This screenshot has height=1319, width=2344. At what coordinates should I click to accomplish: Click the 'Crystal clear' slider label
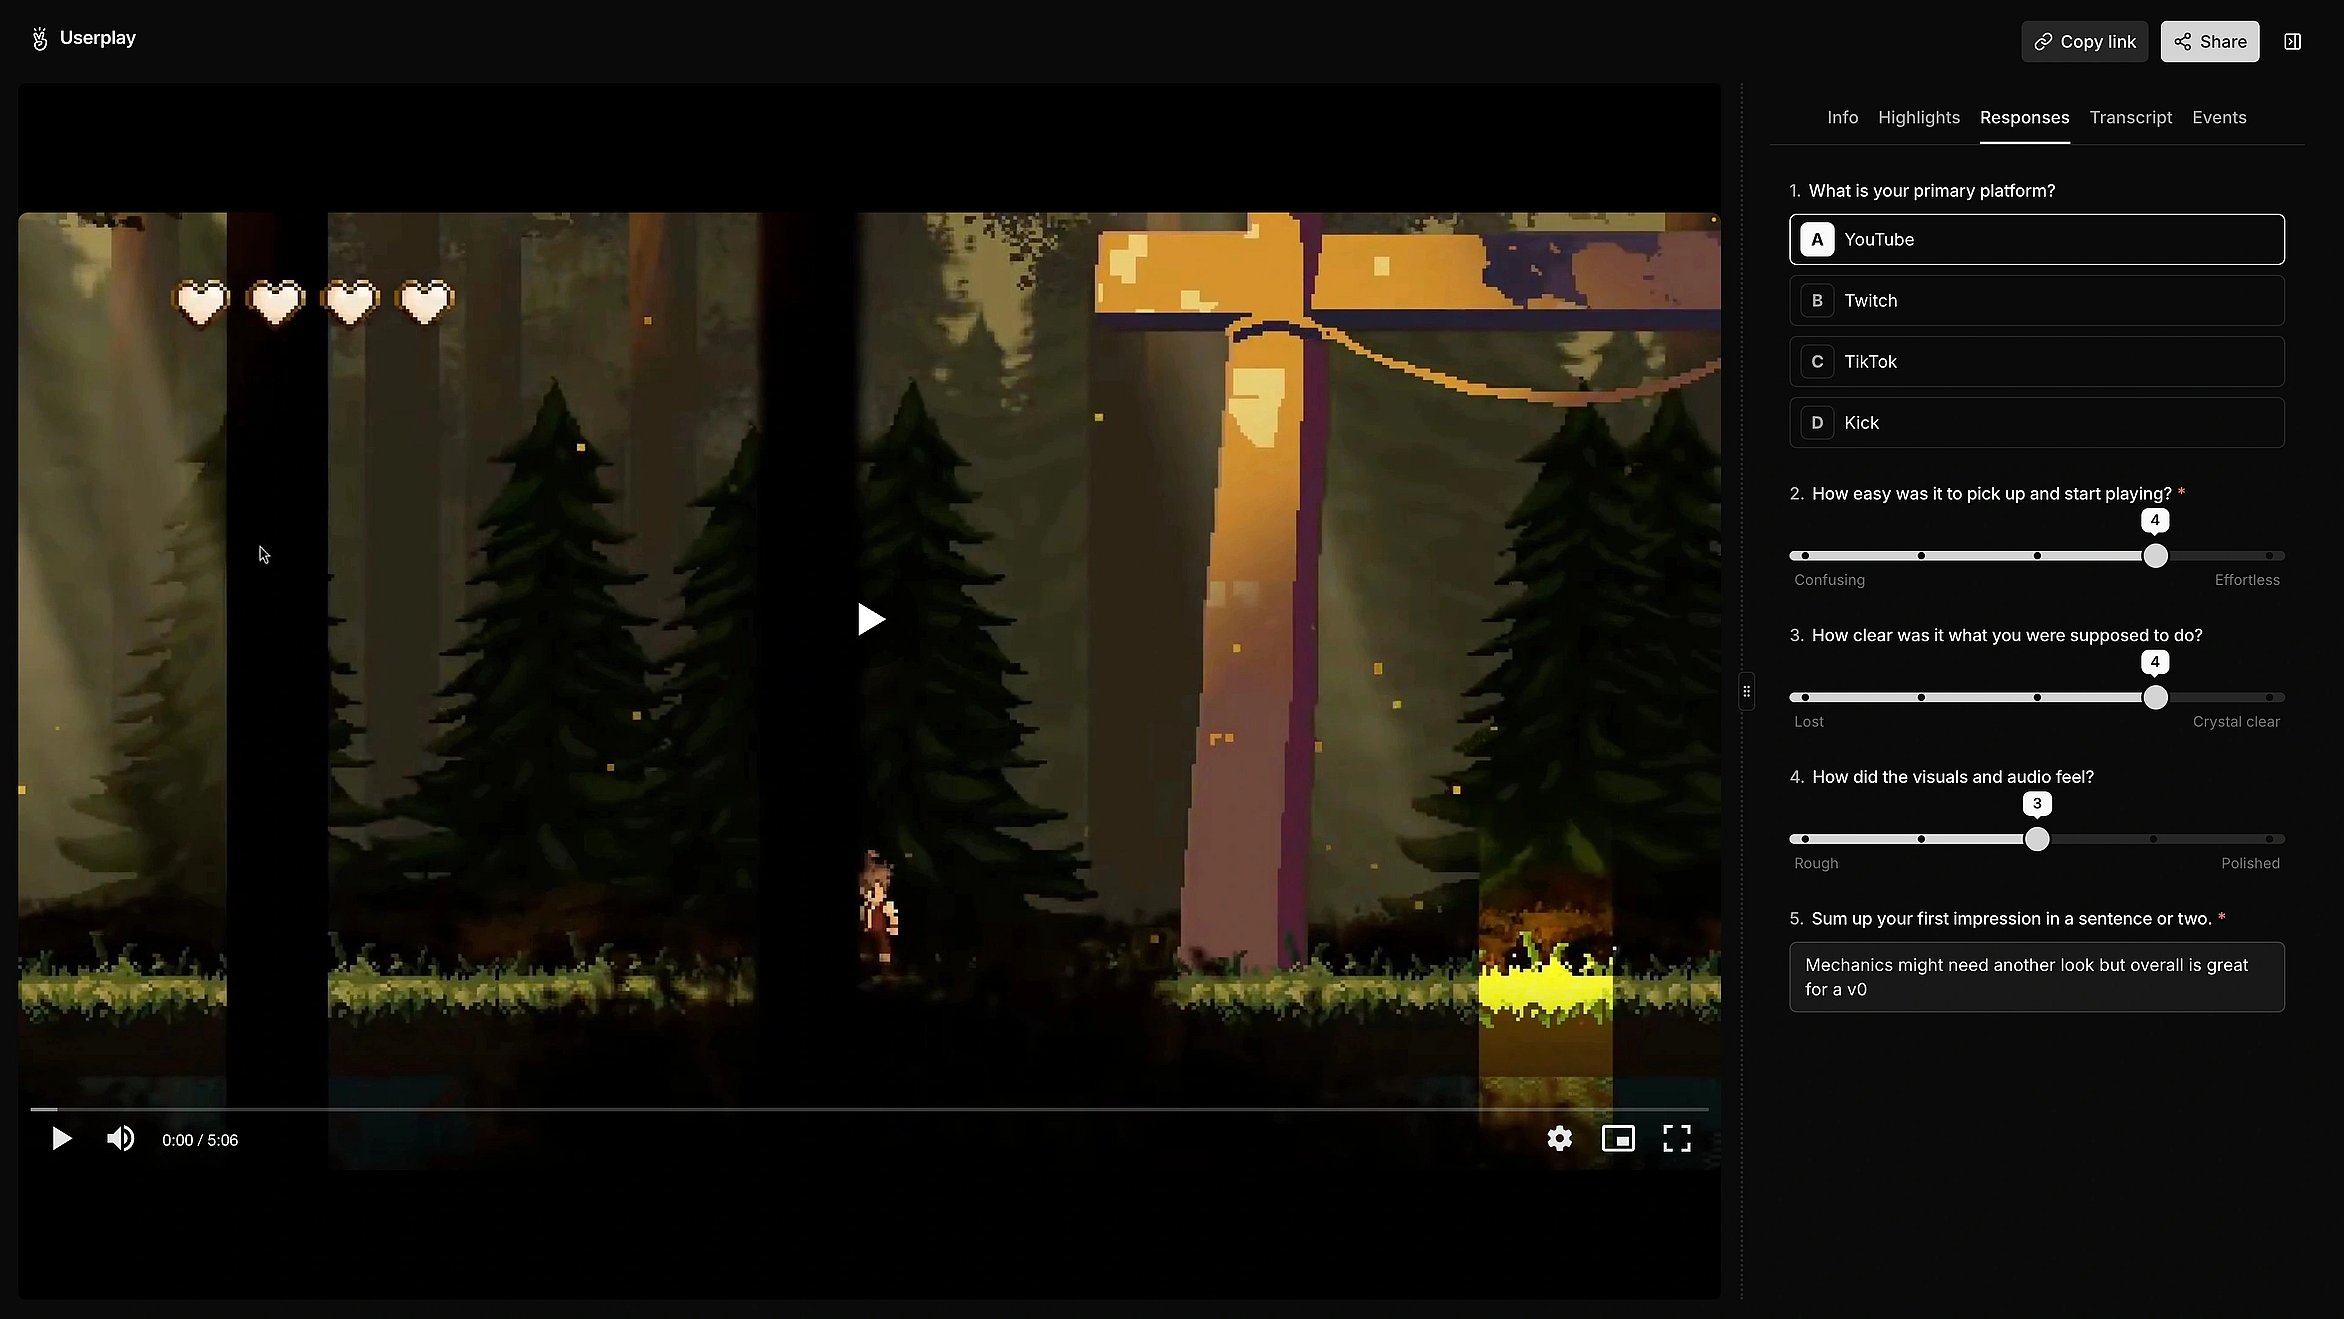(x=2236, y=722)
